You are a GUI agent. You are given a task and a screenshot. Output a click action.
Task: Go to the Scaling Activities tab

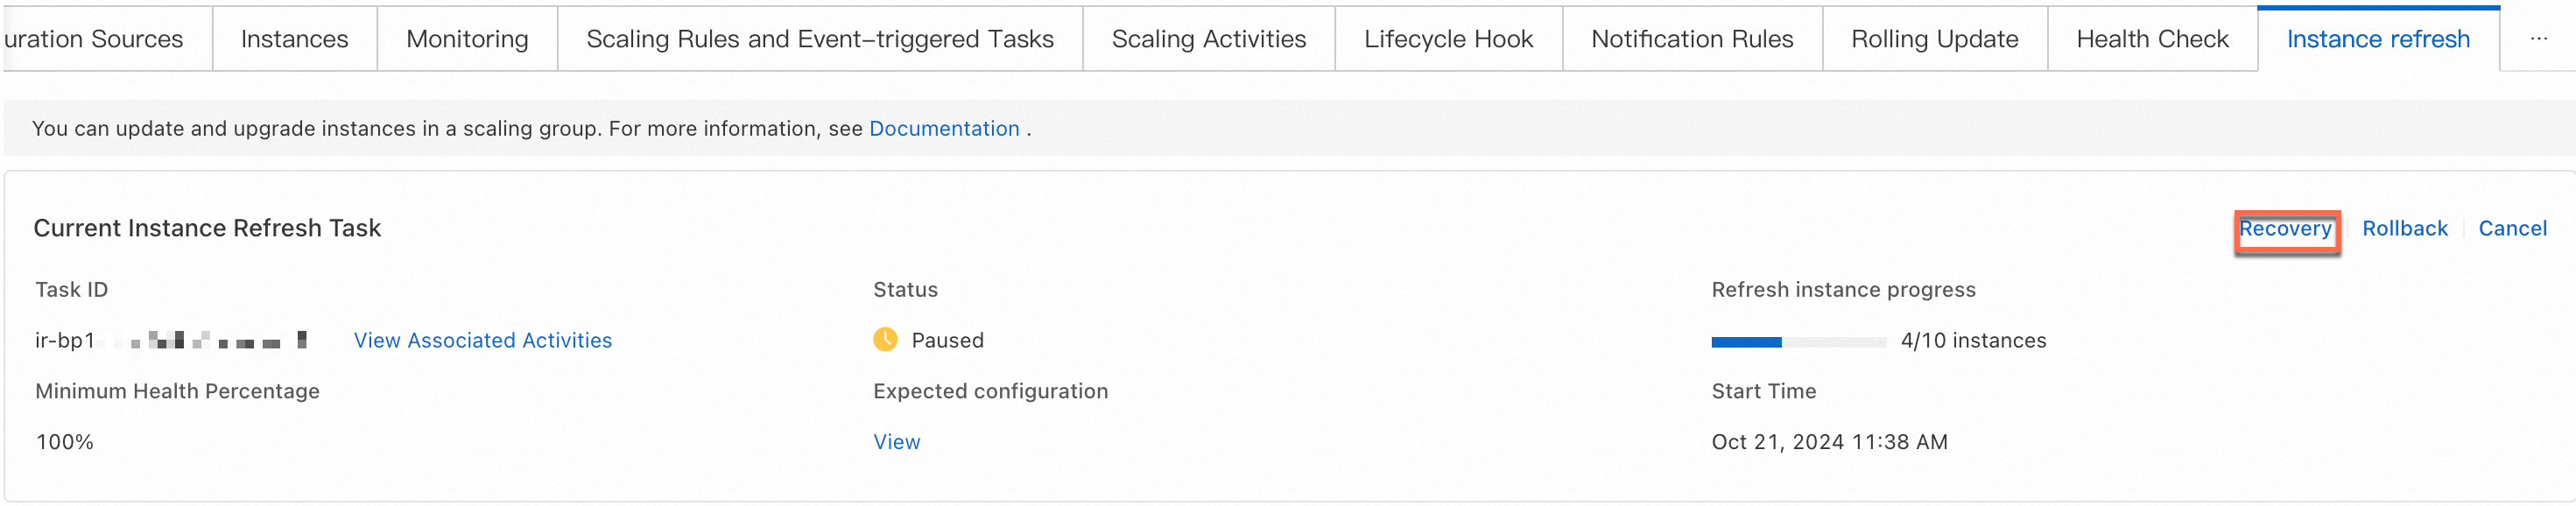[x=1208, y=39]
